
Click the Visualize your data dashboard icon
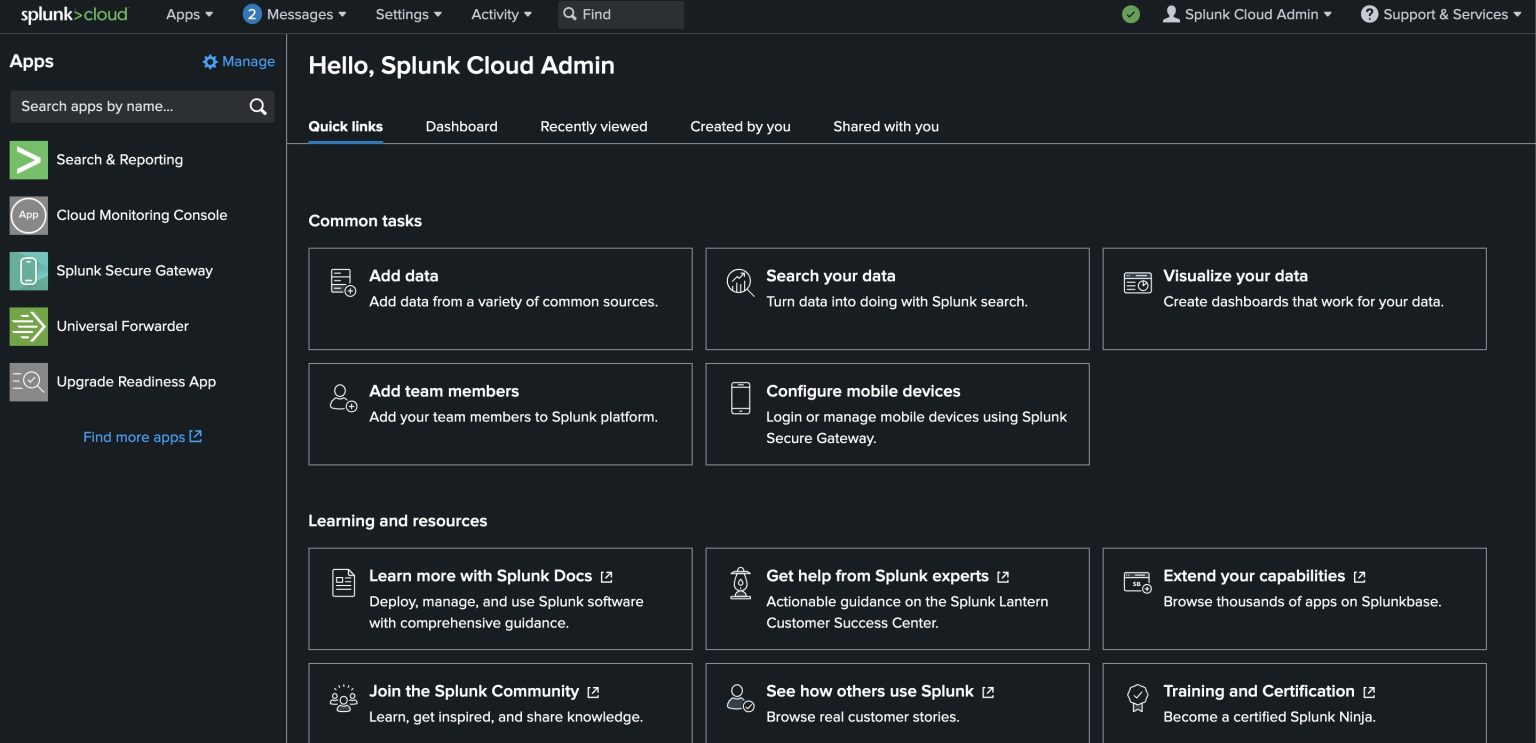pyautogui.click(x=1137, y=284)
